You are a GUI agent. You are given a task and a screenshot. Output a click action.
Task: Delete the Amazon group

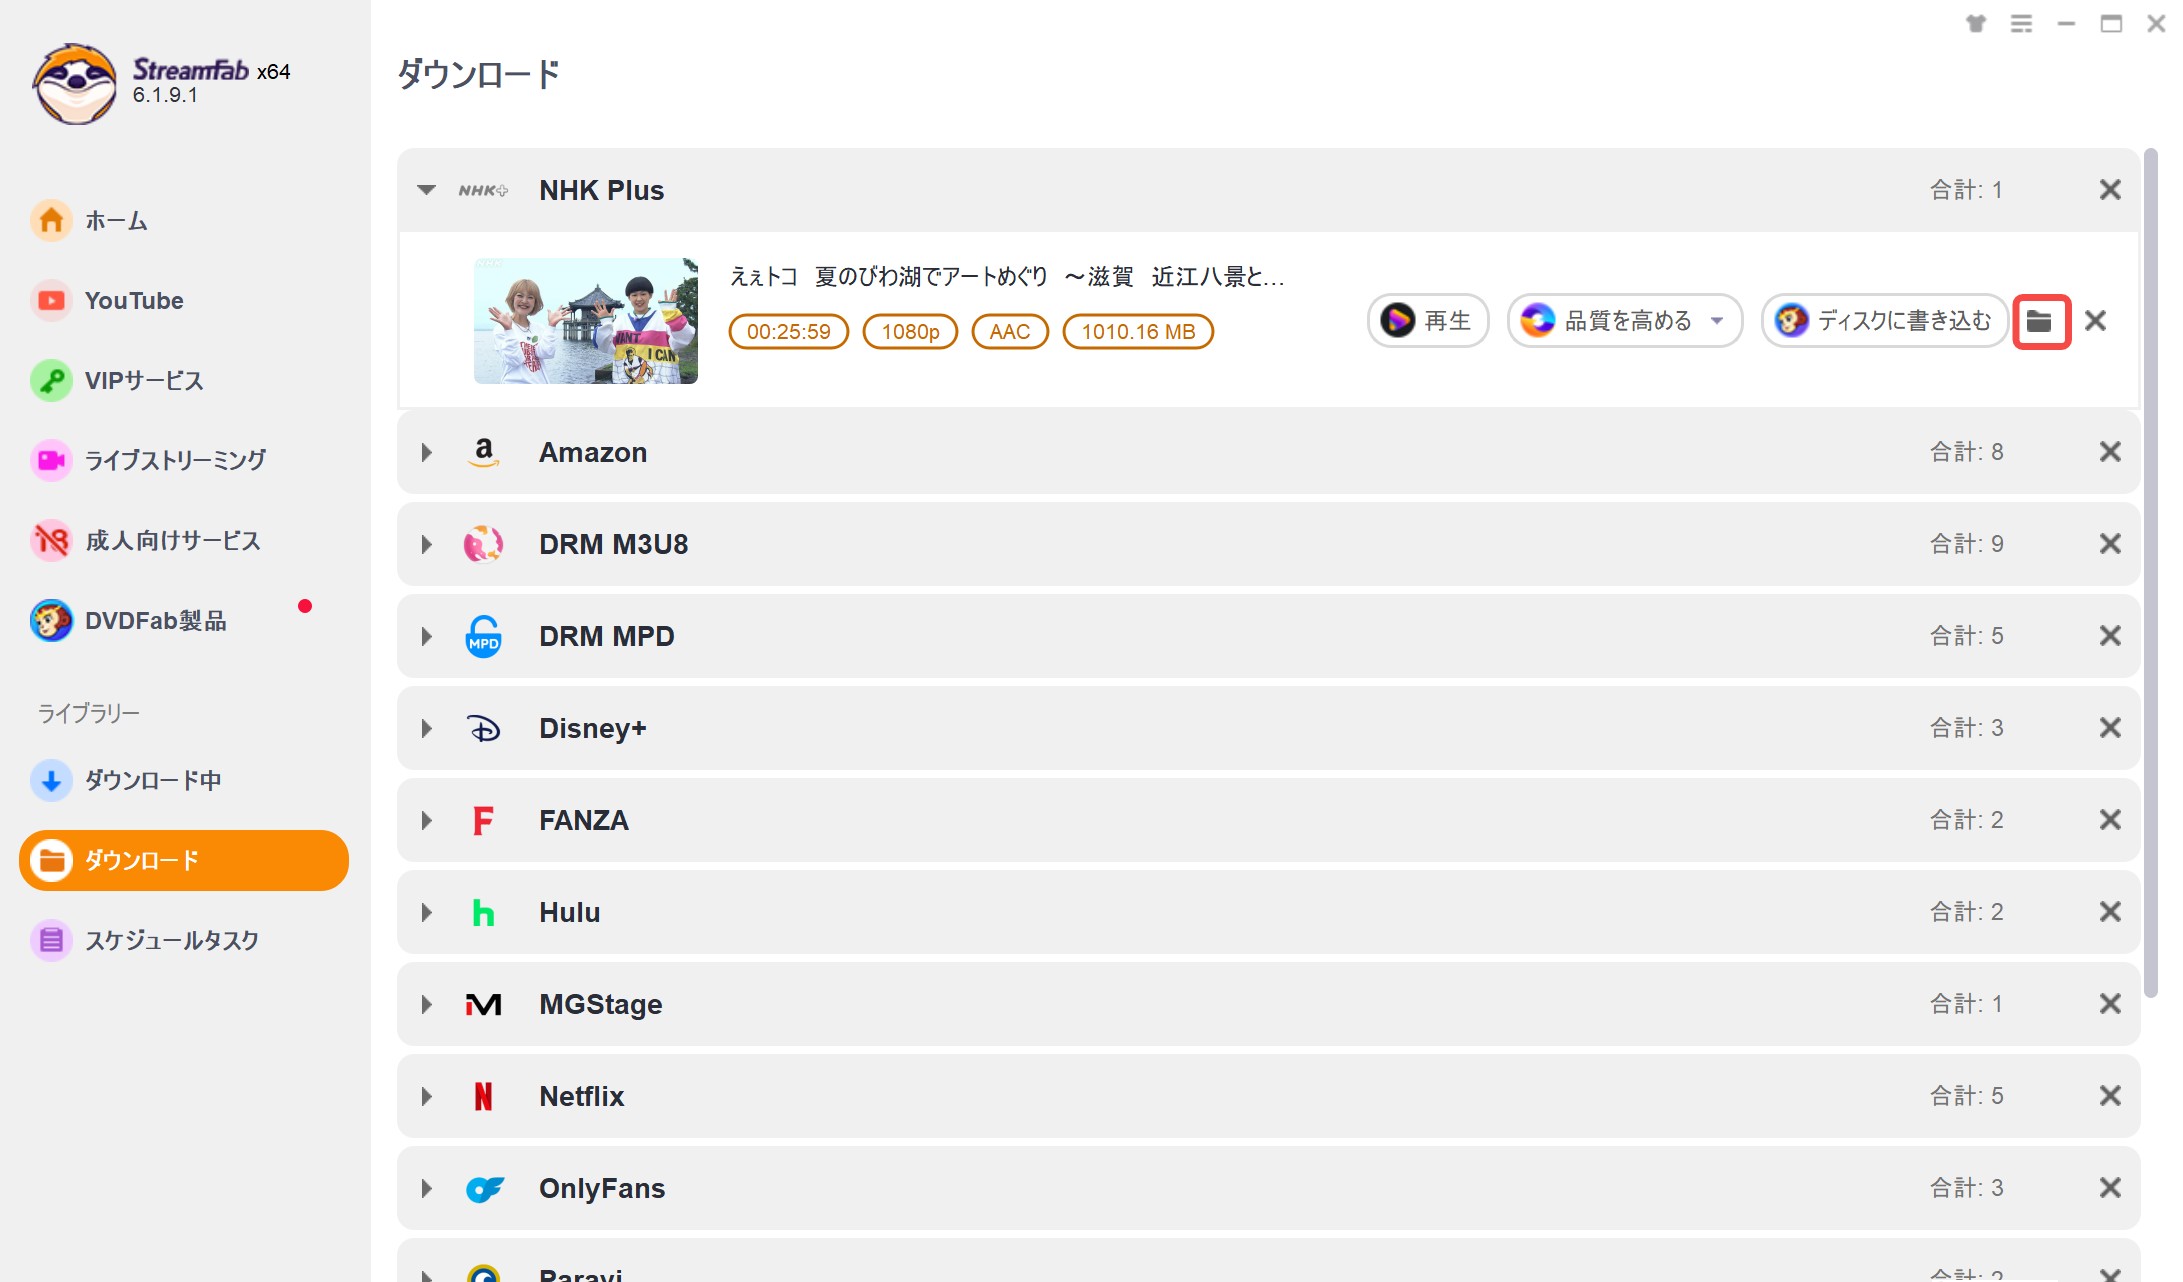point(2110,452)
